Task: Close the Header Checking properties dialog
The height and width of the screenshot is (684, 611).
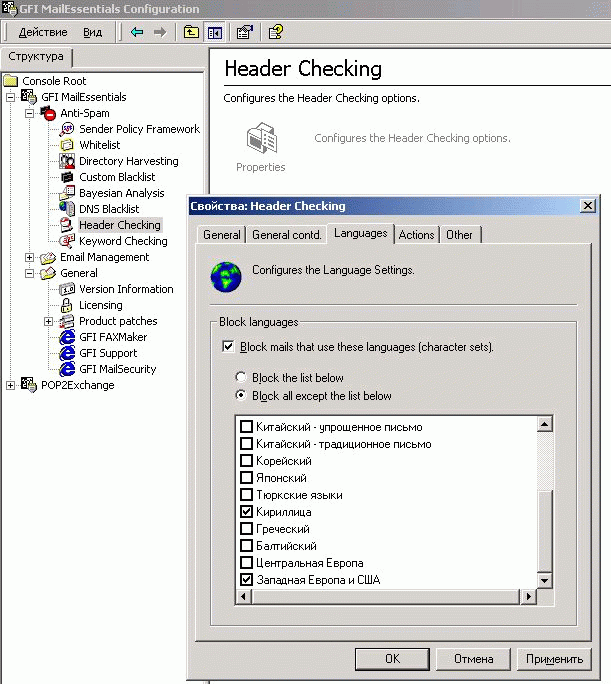Action: point(588,205)
